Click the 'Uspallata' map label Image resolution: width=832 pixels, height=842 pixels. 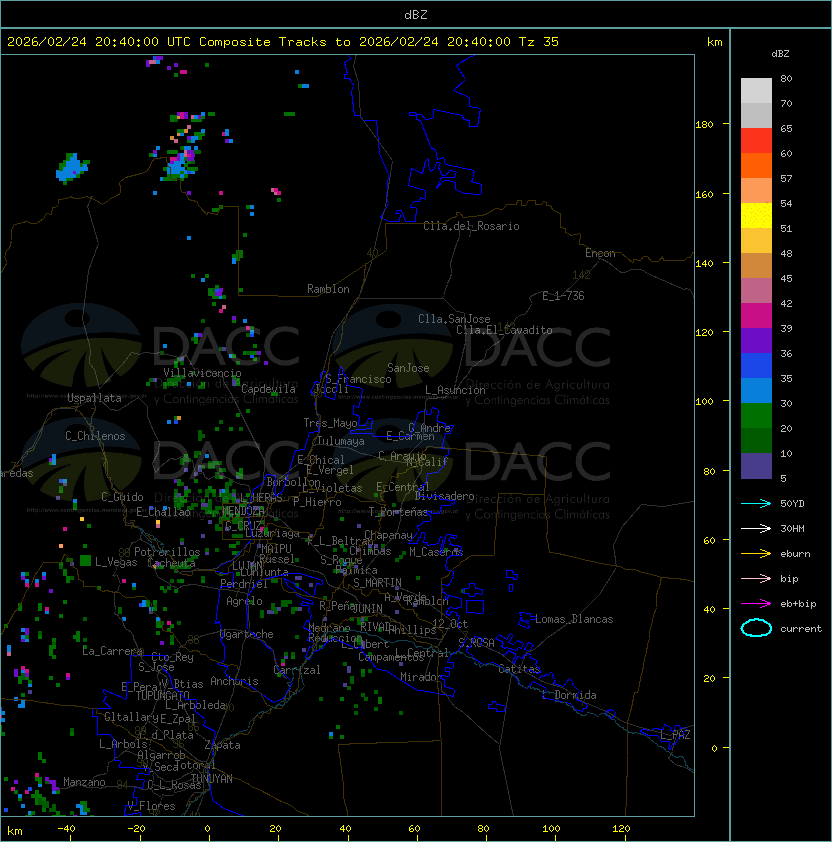click(x=94, y=398)
